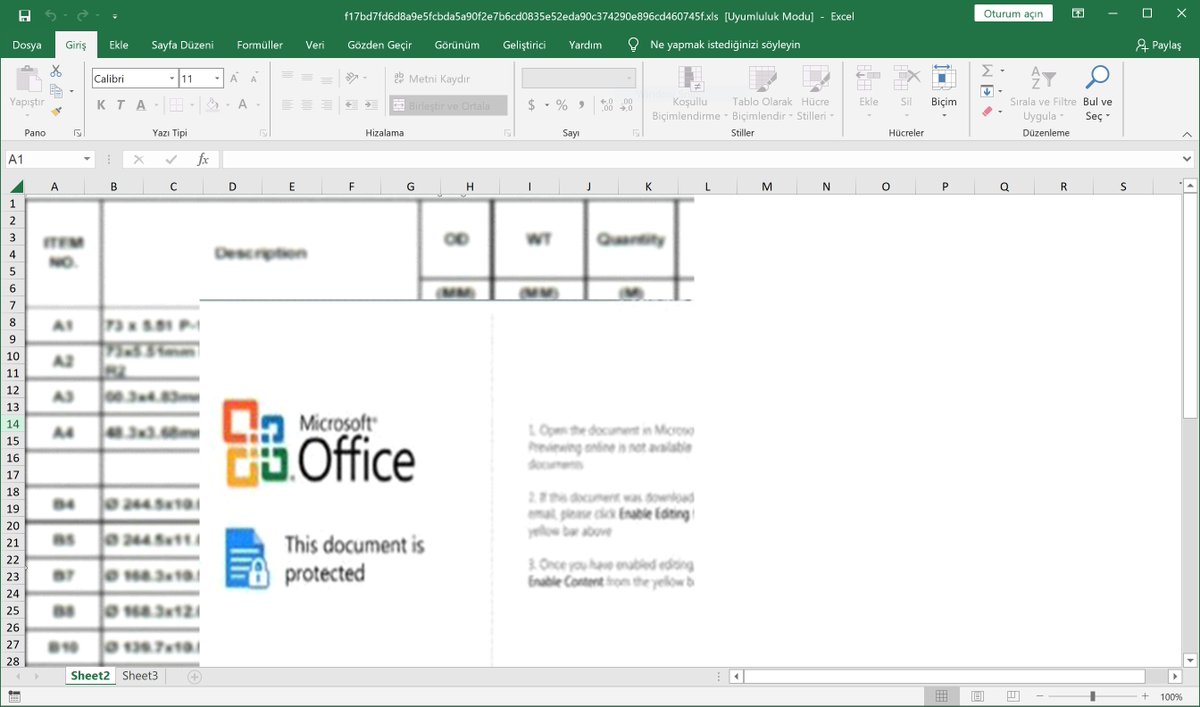
Task: Click the percent style icon
Action: pos(562,105)
